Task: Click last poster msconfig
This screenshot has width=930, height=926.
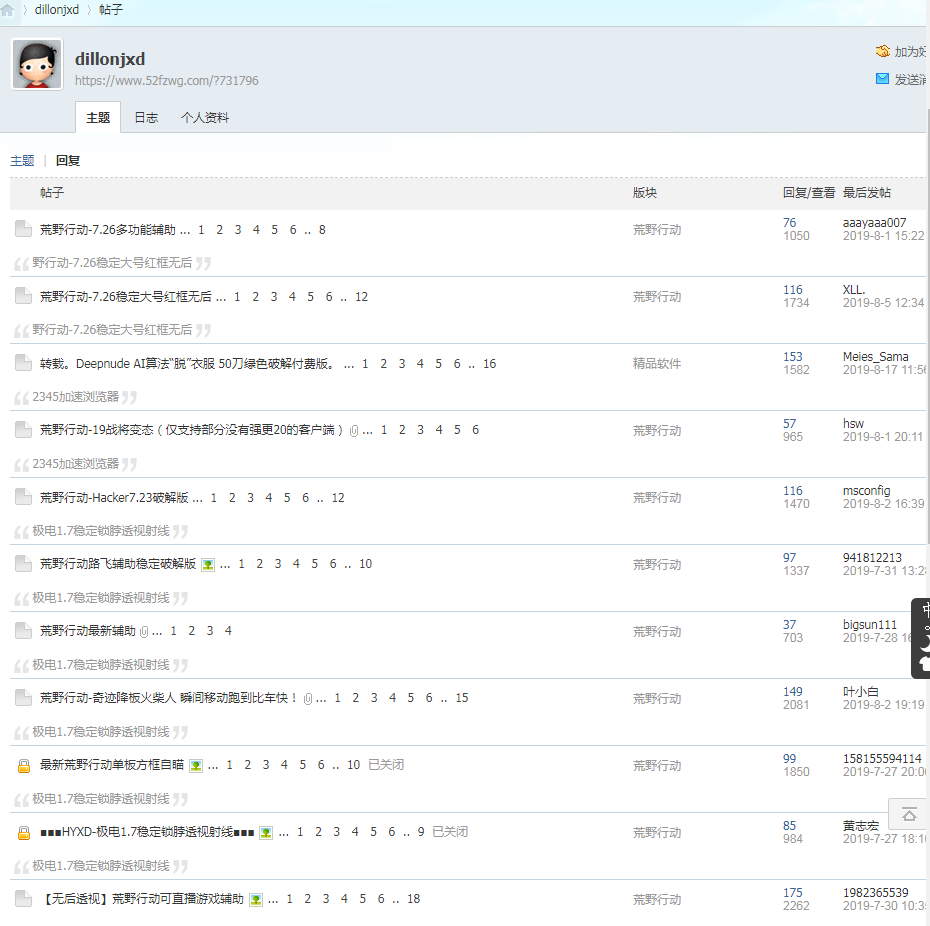Action: click(x=867, y=491)
